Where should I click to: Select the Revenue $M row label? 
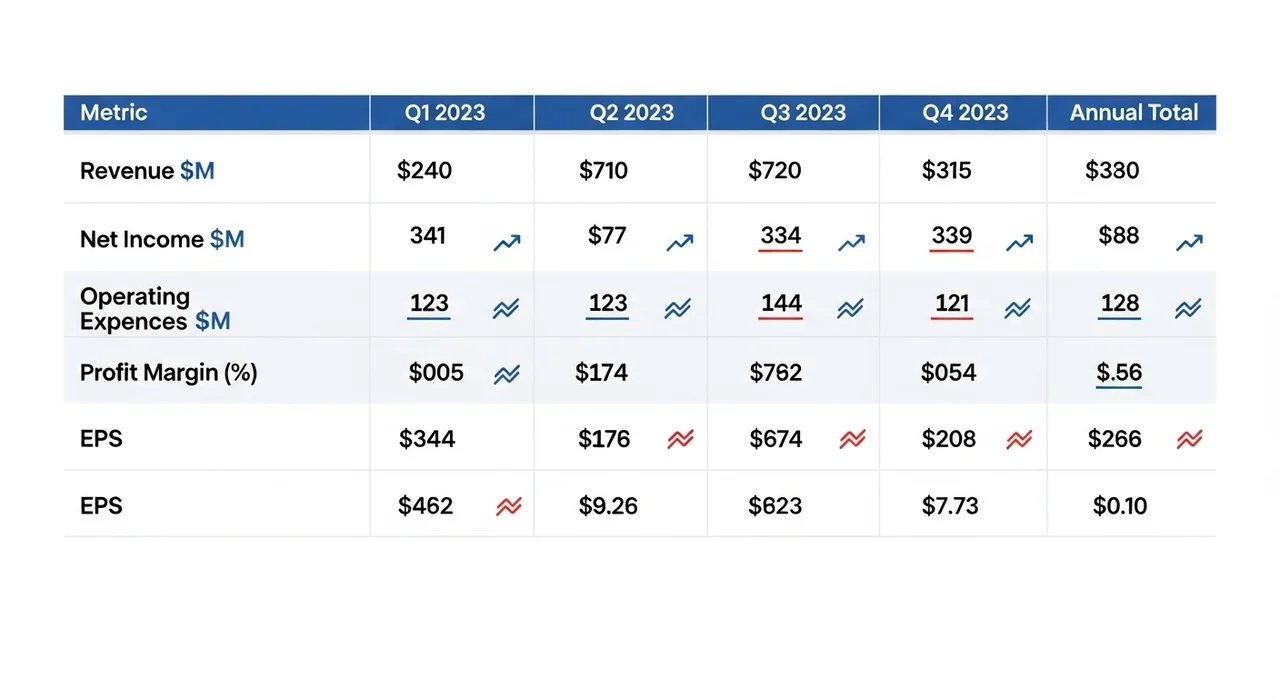147,171
